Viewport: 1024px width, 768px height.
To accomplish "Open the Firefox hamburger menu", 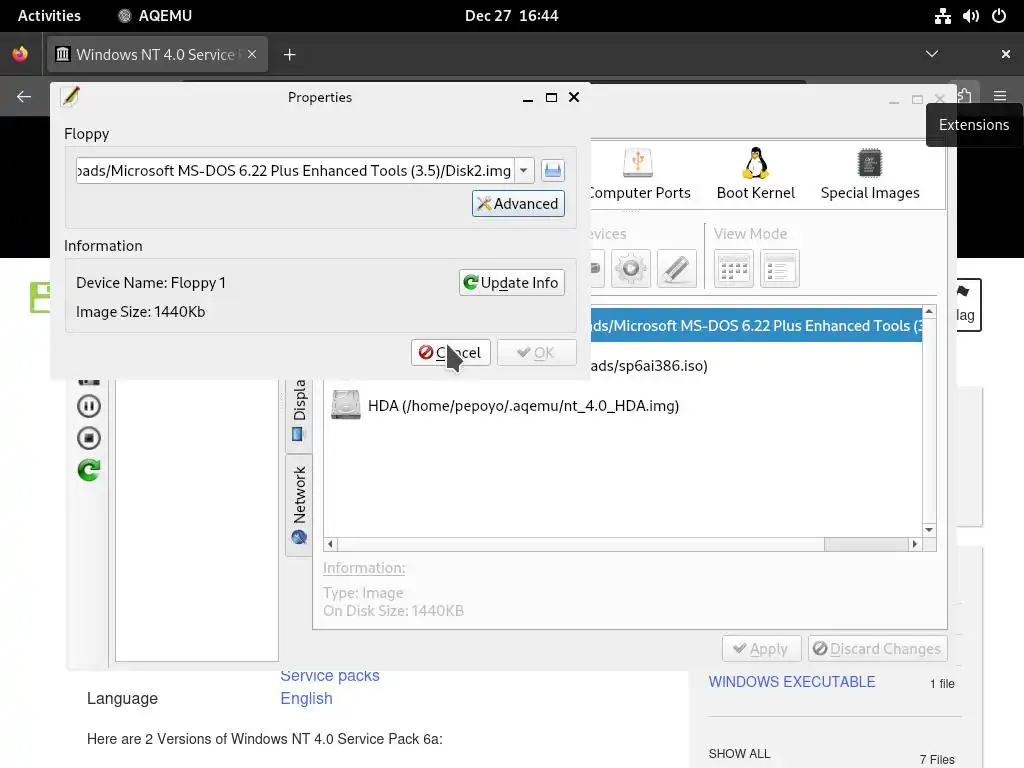I will pyautogui.click(x=1000, y=96).
